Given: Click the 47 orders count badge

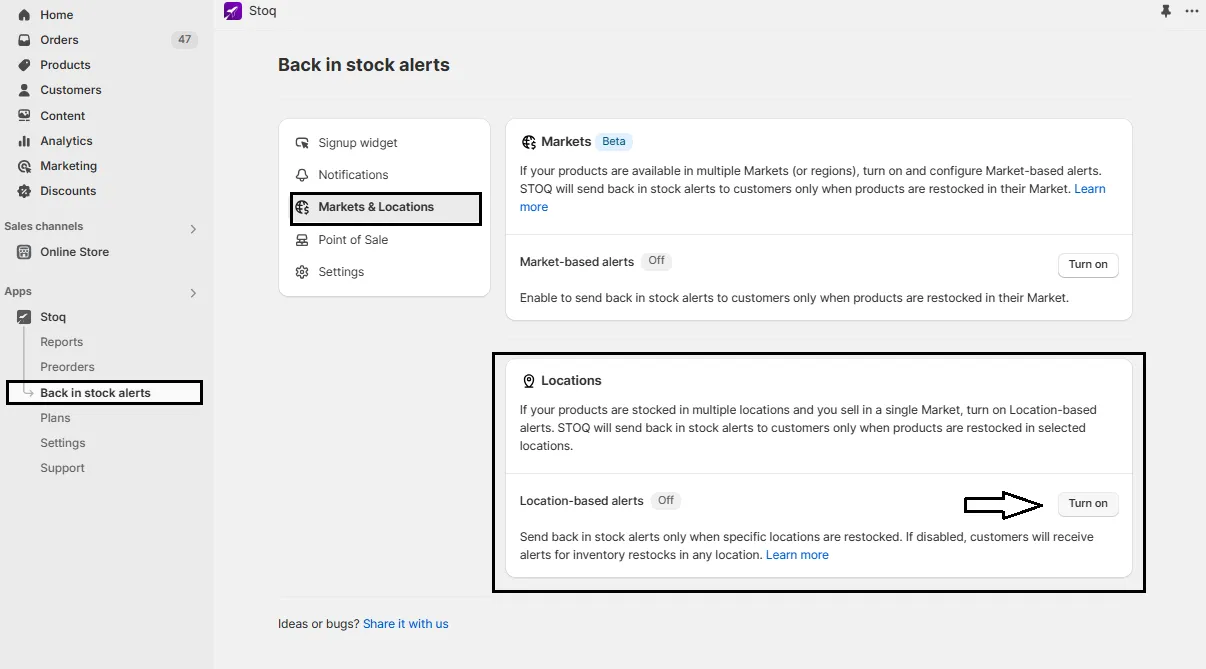Looking at the screenshot, I should point(184,40).
